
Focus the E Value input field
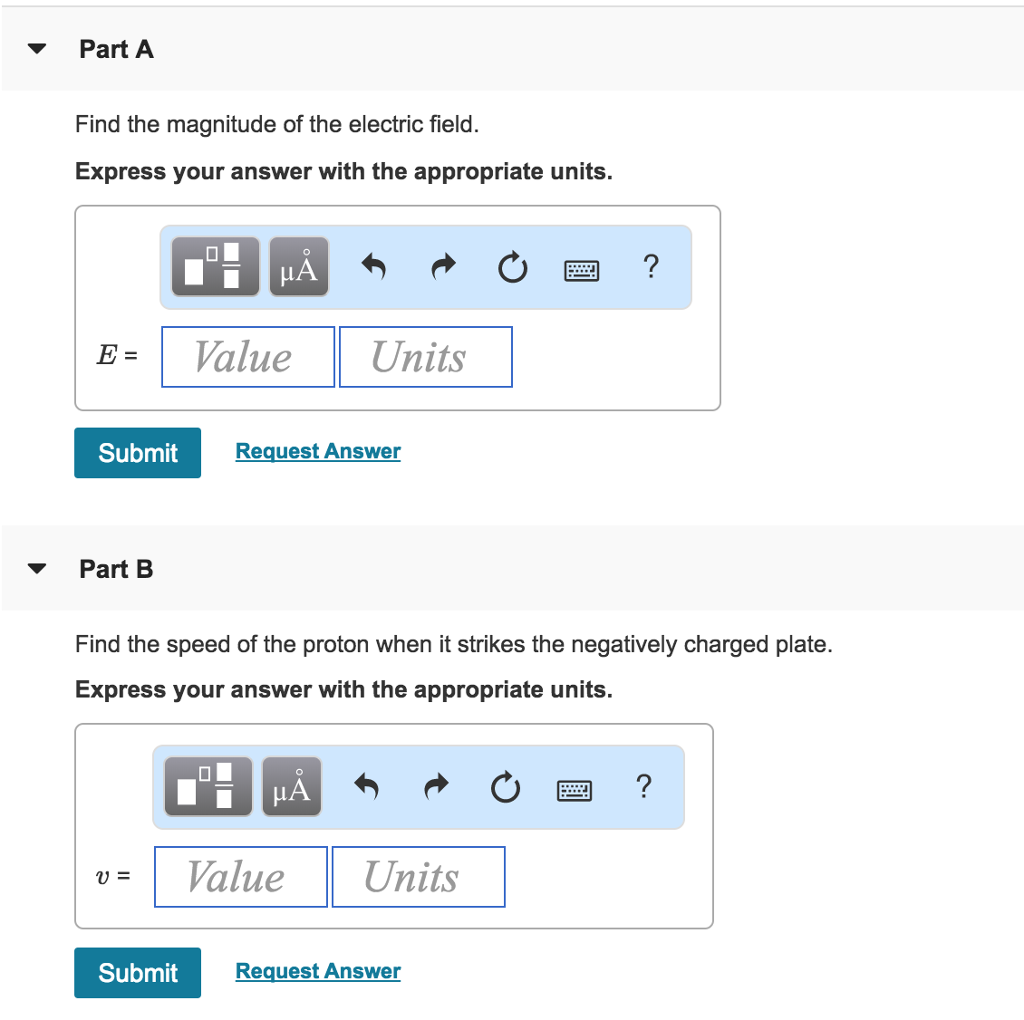[248, 357]
